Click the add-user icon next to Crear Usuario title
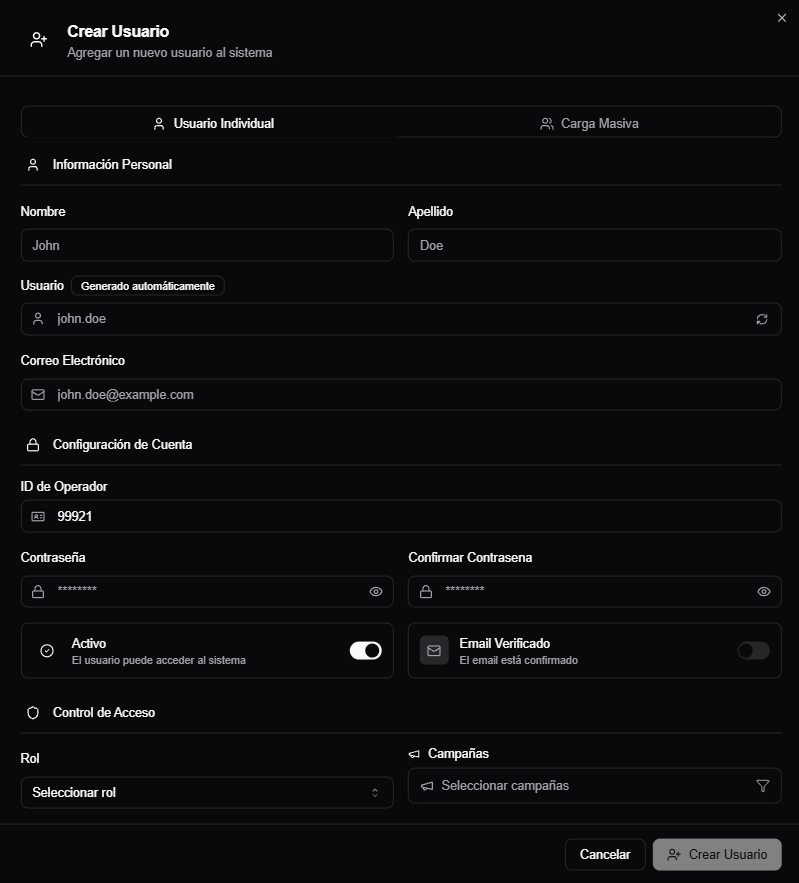Viewport: 799px width, 883px height. tap(38, 39)
